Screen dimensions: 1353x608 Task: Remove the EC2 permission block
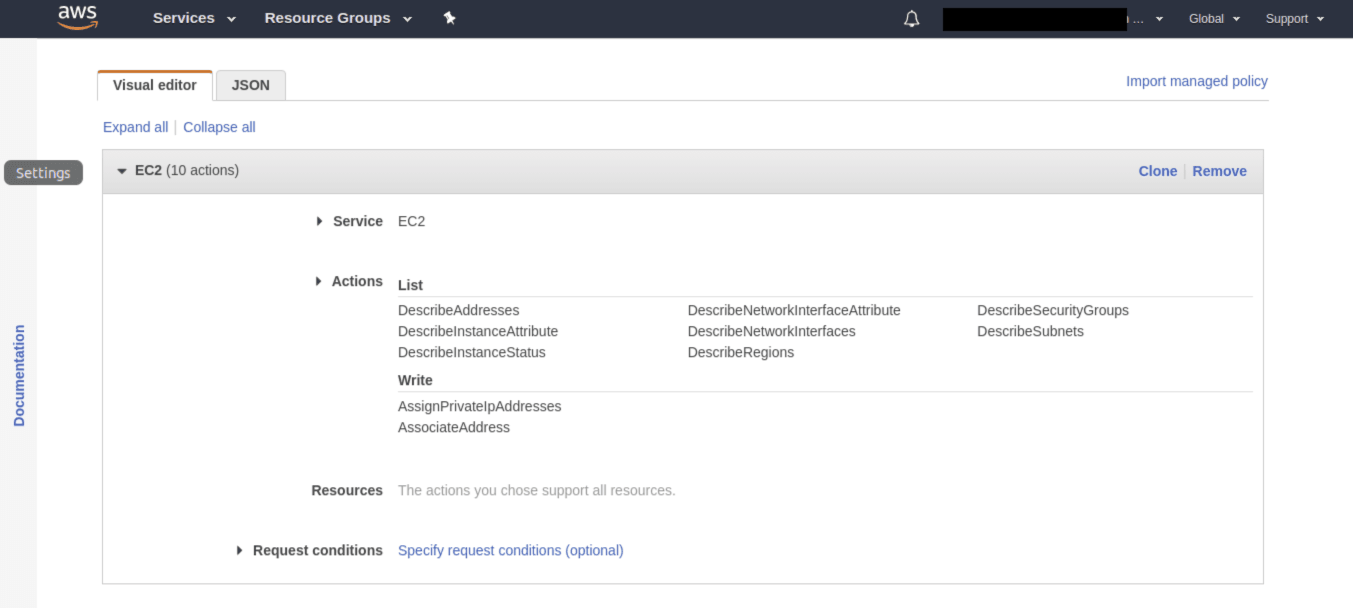[1219, 171]
